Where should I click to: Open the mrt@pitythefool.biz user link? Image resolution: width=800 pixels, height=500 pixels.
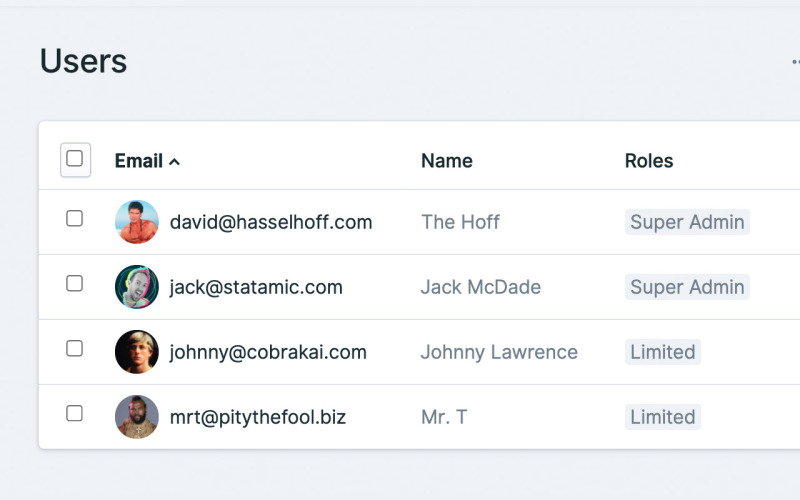coord(258,417)
